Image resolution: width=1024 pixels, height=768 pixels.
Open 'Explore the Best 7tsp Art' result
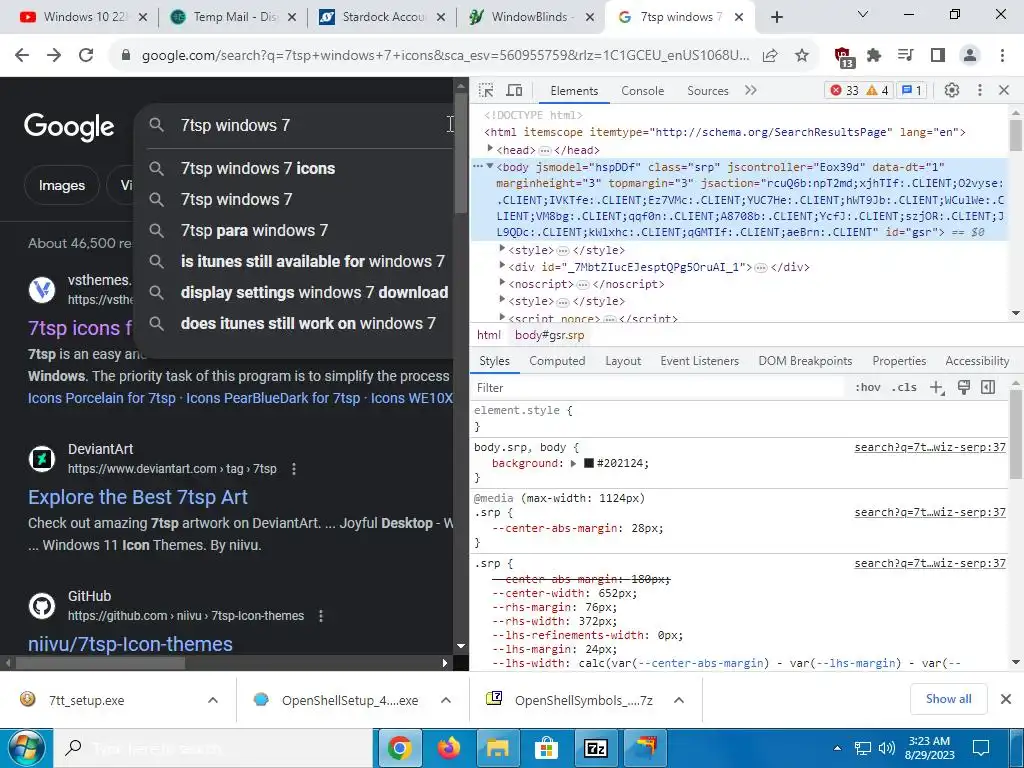[138, 497]
